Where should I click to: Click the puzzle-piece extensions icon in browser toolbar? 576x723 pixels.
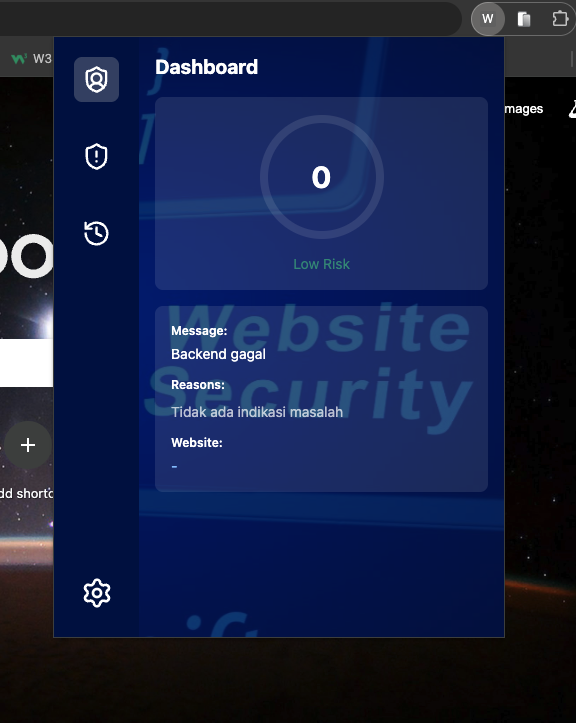click(560, 19)
